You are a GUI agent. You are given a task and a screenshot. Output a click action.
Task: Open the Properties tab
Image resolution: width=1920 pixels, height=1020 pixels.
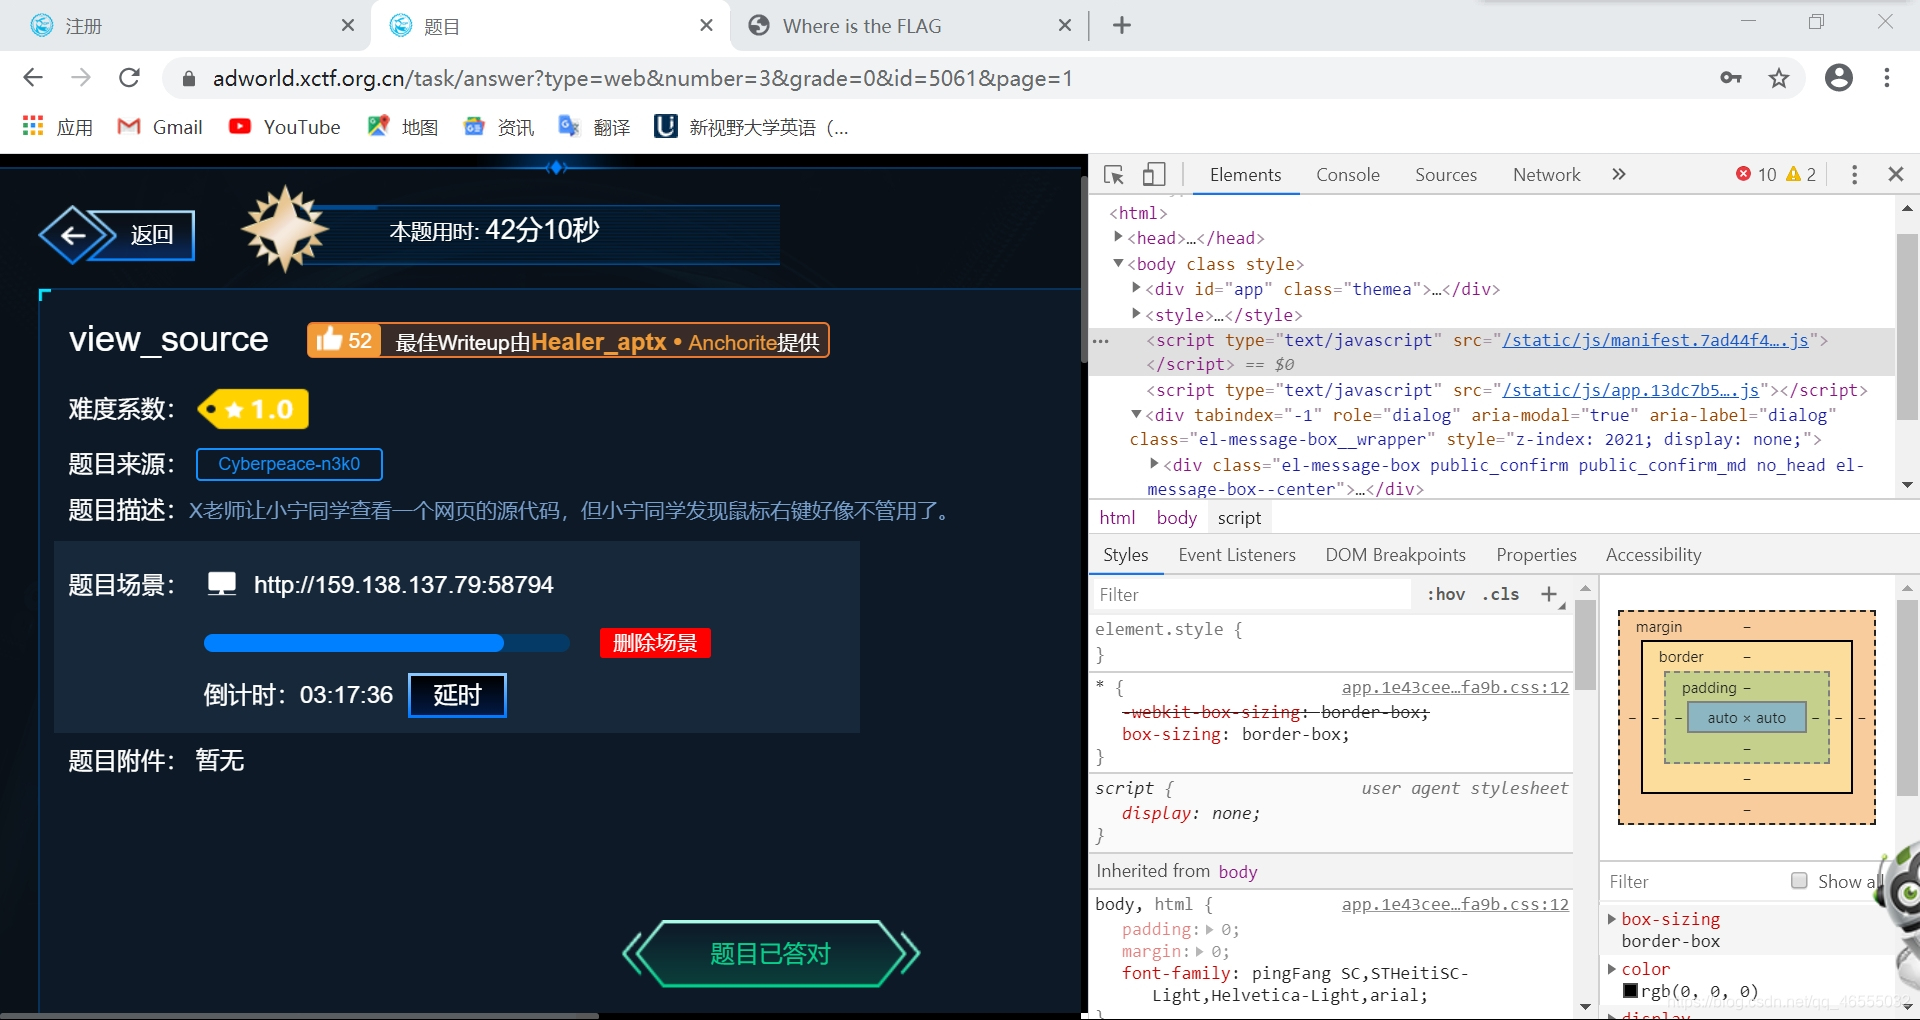tap(1536, 555)
